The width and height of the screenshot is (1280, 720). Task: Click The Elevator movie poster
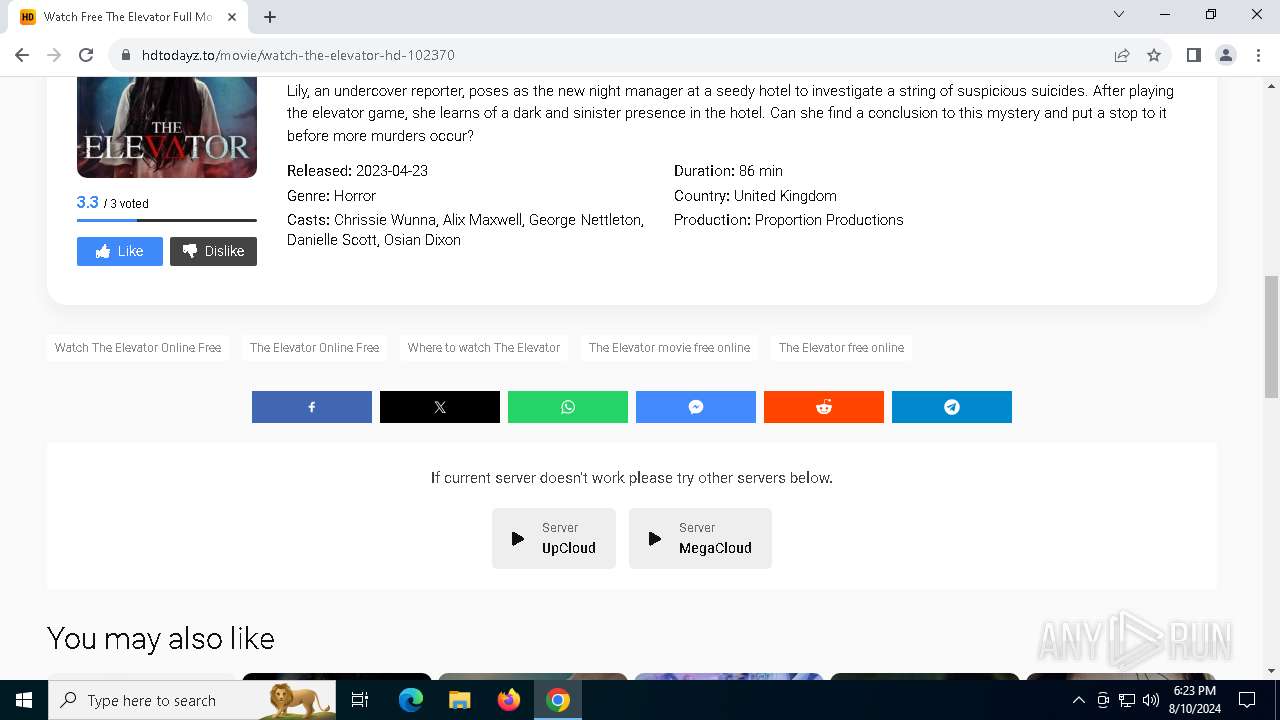click(167, 127)
